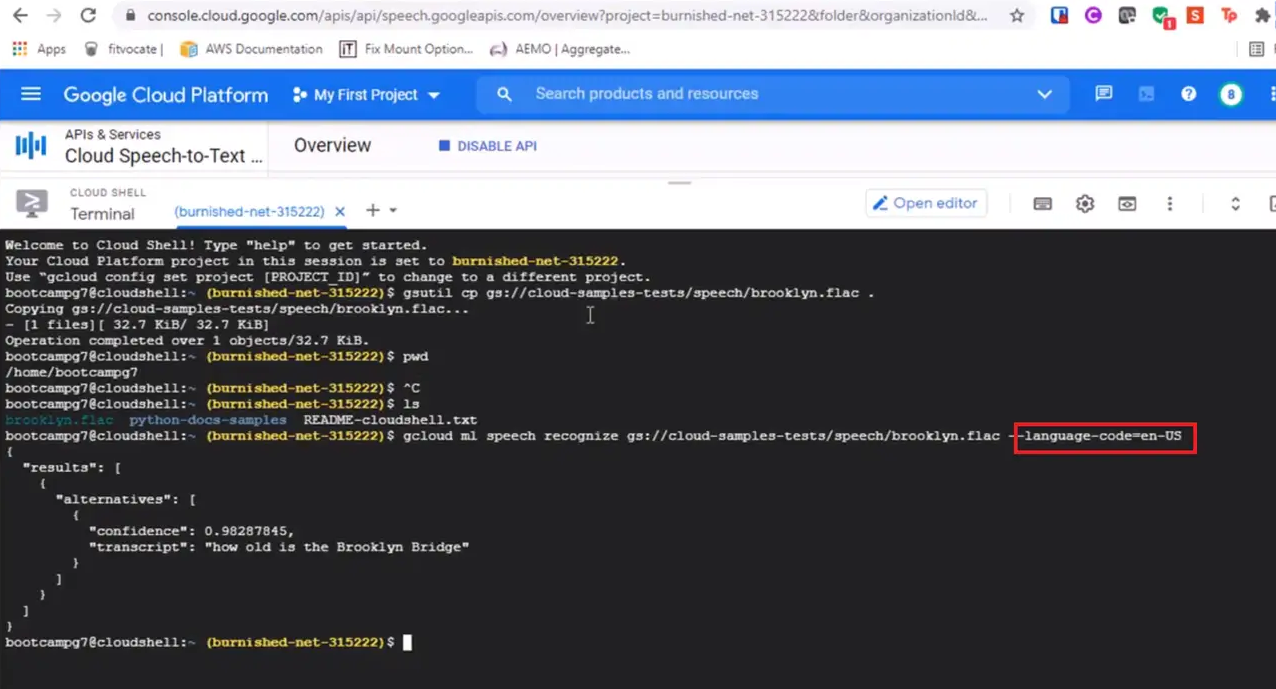Viewport: 1276px width, 689px height.
Task: Open the Cloud Shell three-dot more menu
Action: click(1169, 204)
